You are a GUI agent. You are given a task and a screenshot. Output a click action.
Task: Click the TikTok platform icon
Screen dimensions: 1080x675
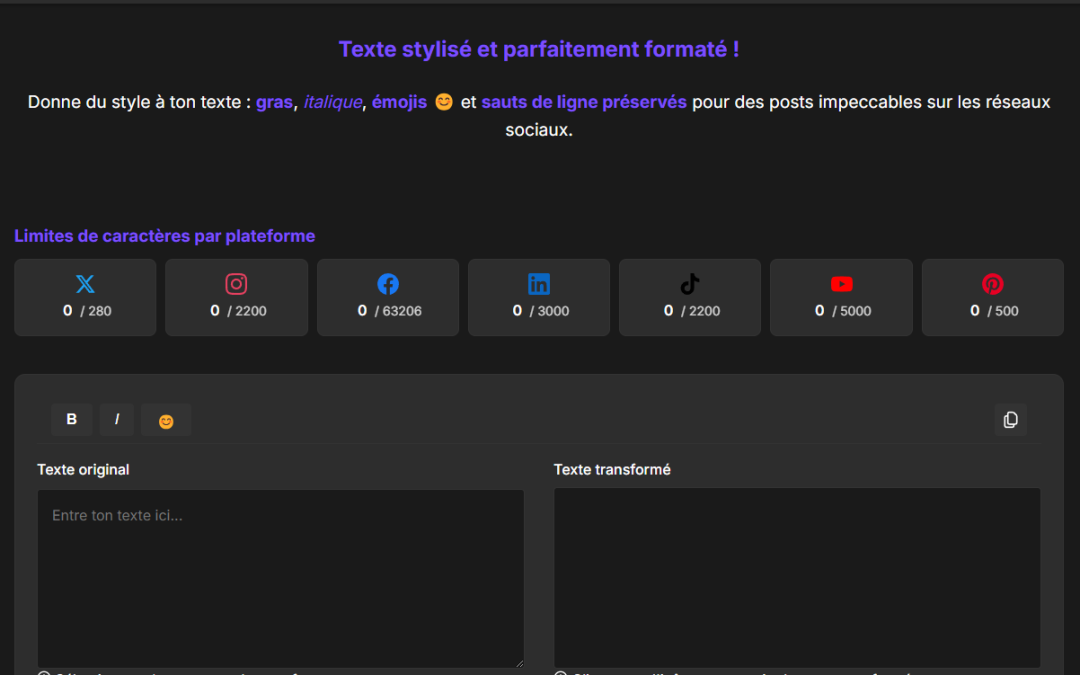click(x=690, y=284)
